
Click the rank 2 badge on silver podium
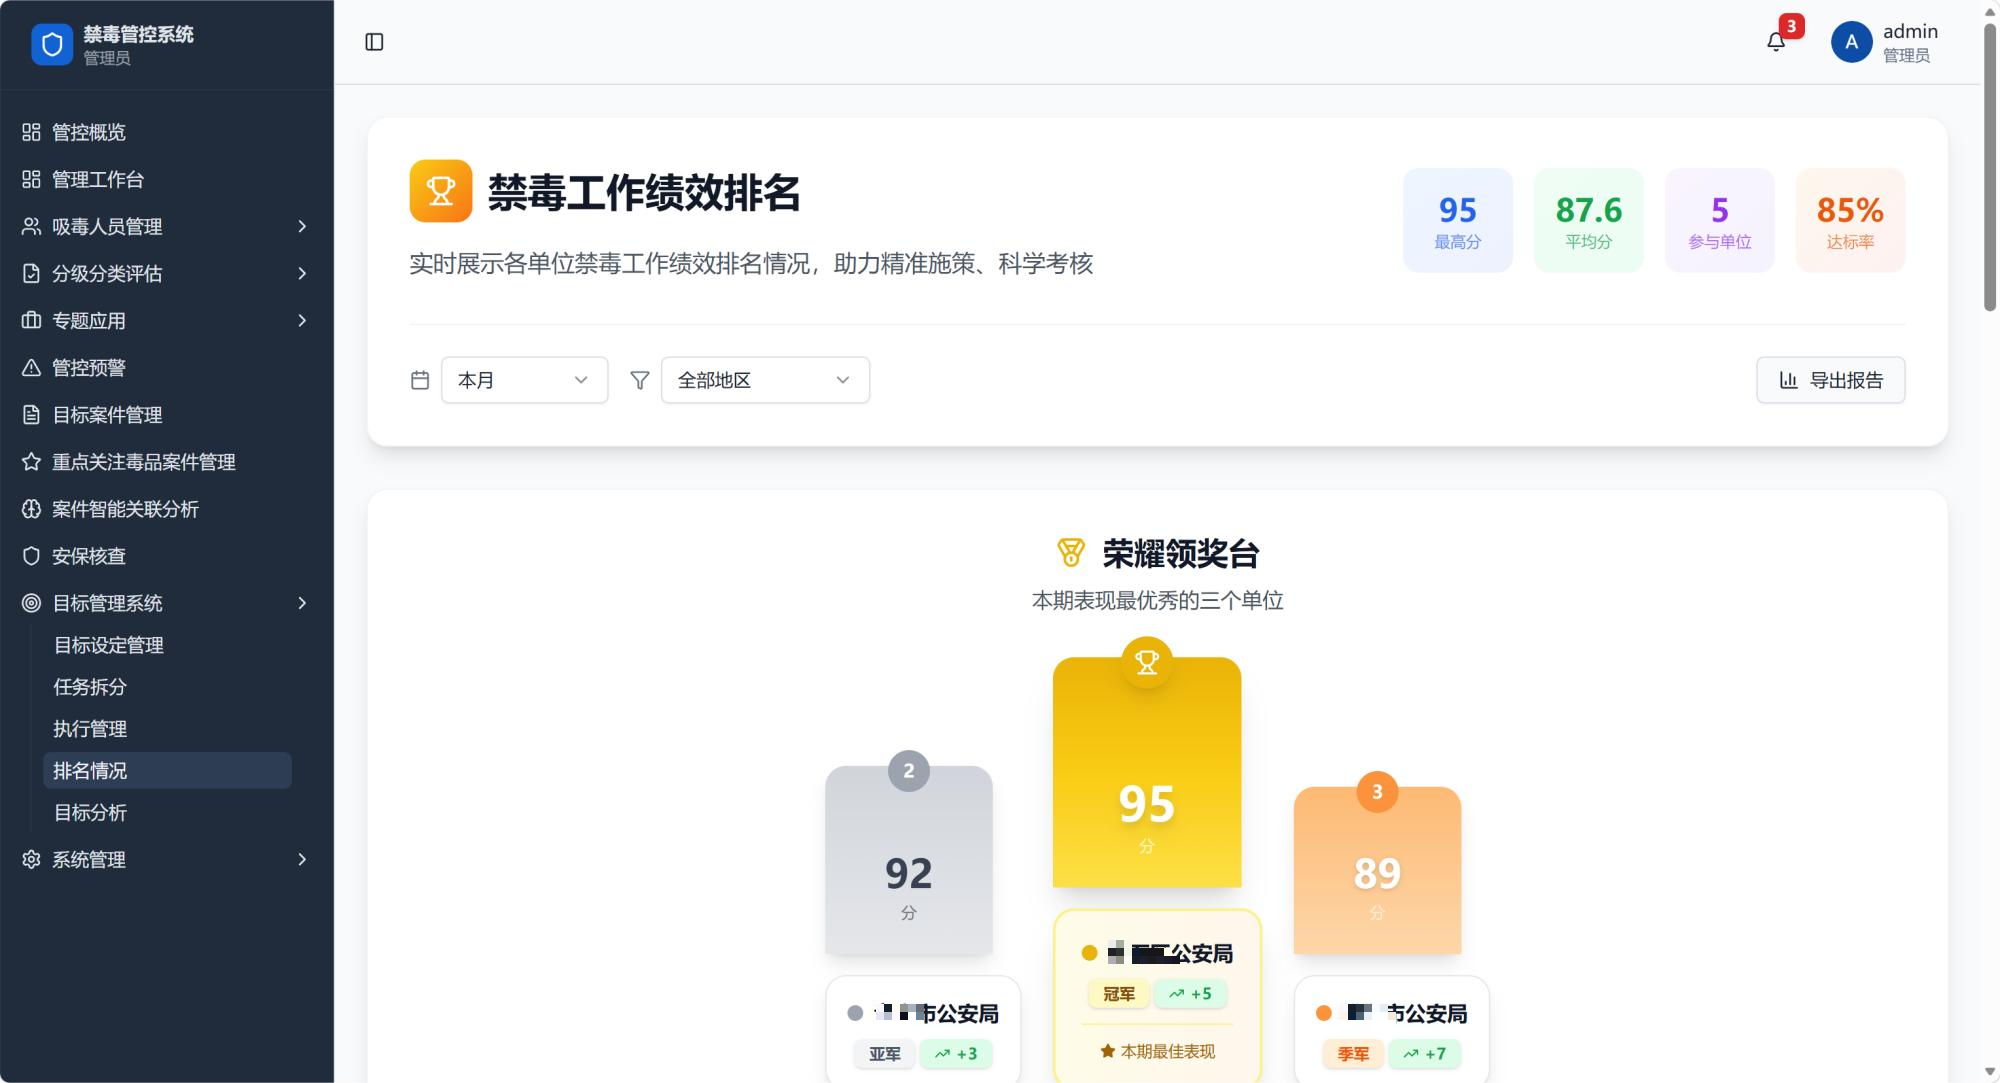pyautogui.click(x=909, y=771)
